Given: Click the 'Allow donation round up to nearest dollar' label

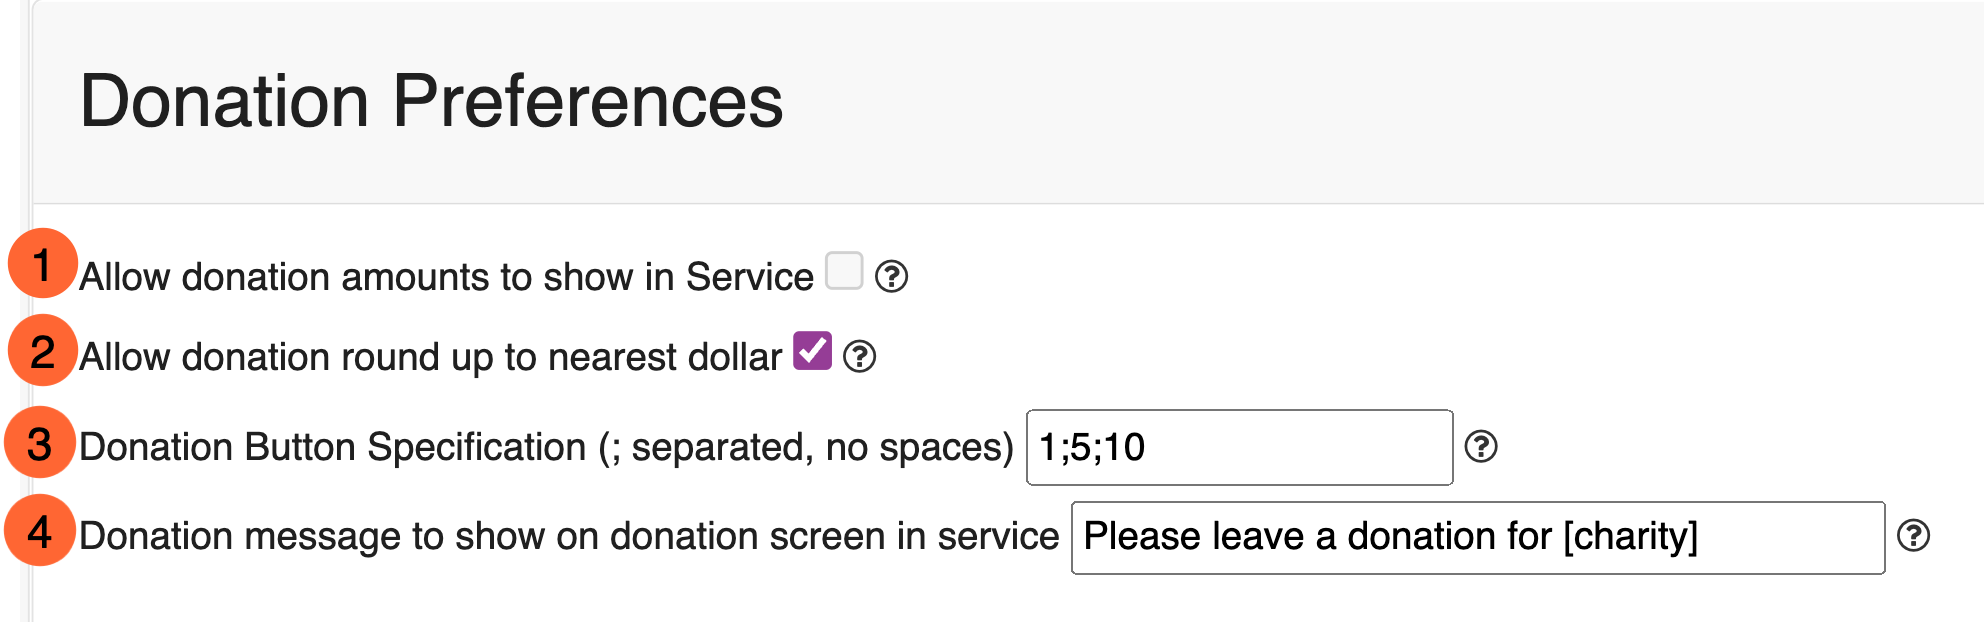Looking at the screenshot, I should pos(430,357).
